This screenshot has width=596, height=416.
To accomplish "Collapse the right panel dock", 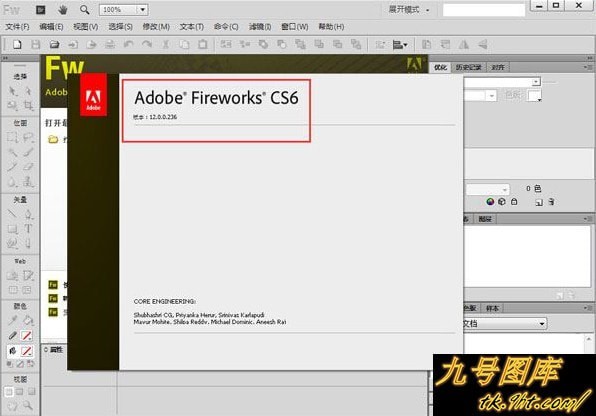I will [590, 58].
